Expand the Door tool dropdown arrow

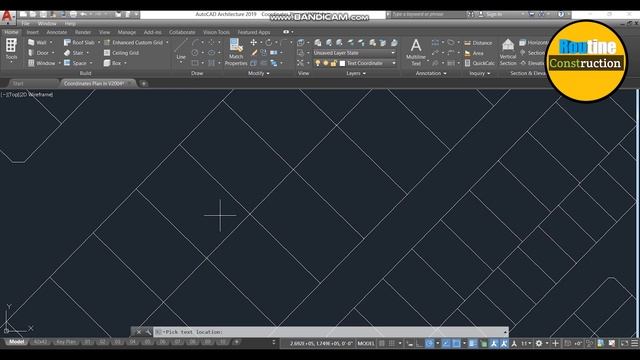pyautogui.click(x=53, y=53)
